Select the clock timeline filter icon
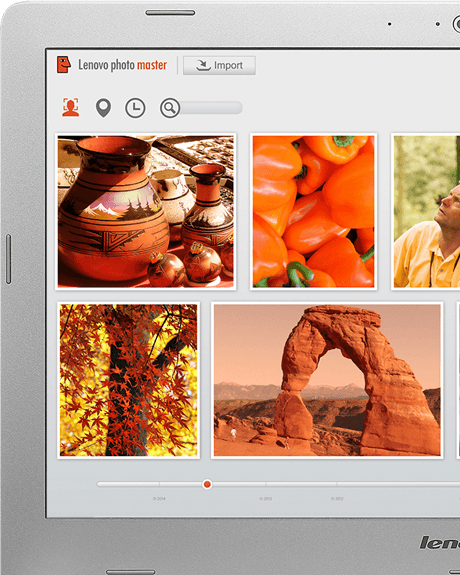Image resolution: width=460 pixels, height=575 pixels. pos(135,108)
